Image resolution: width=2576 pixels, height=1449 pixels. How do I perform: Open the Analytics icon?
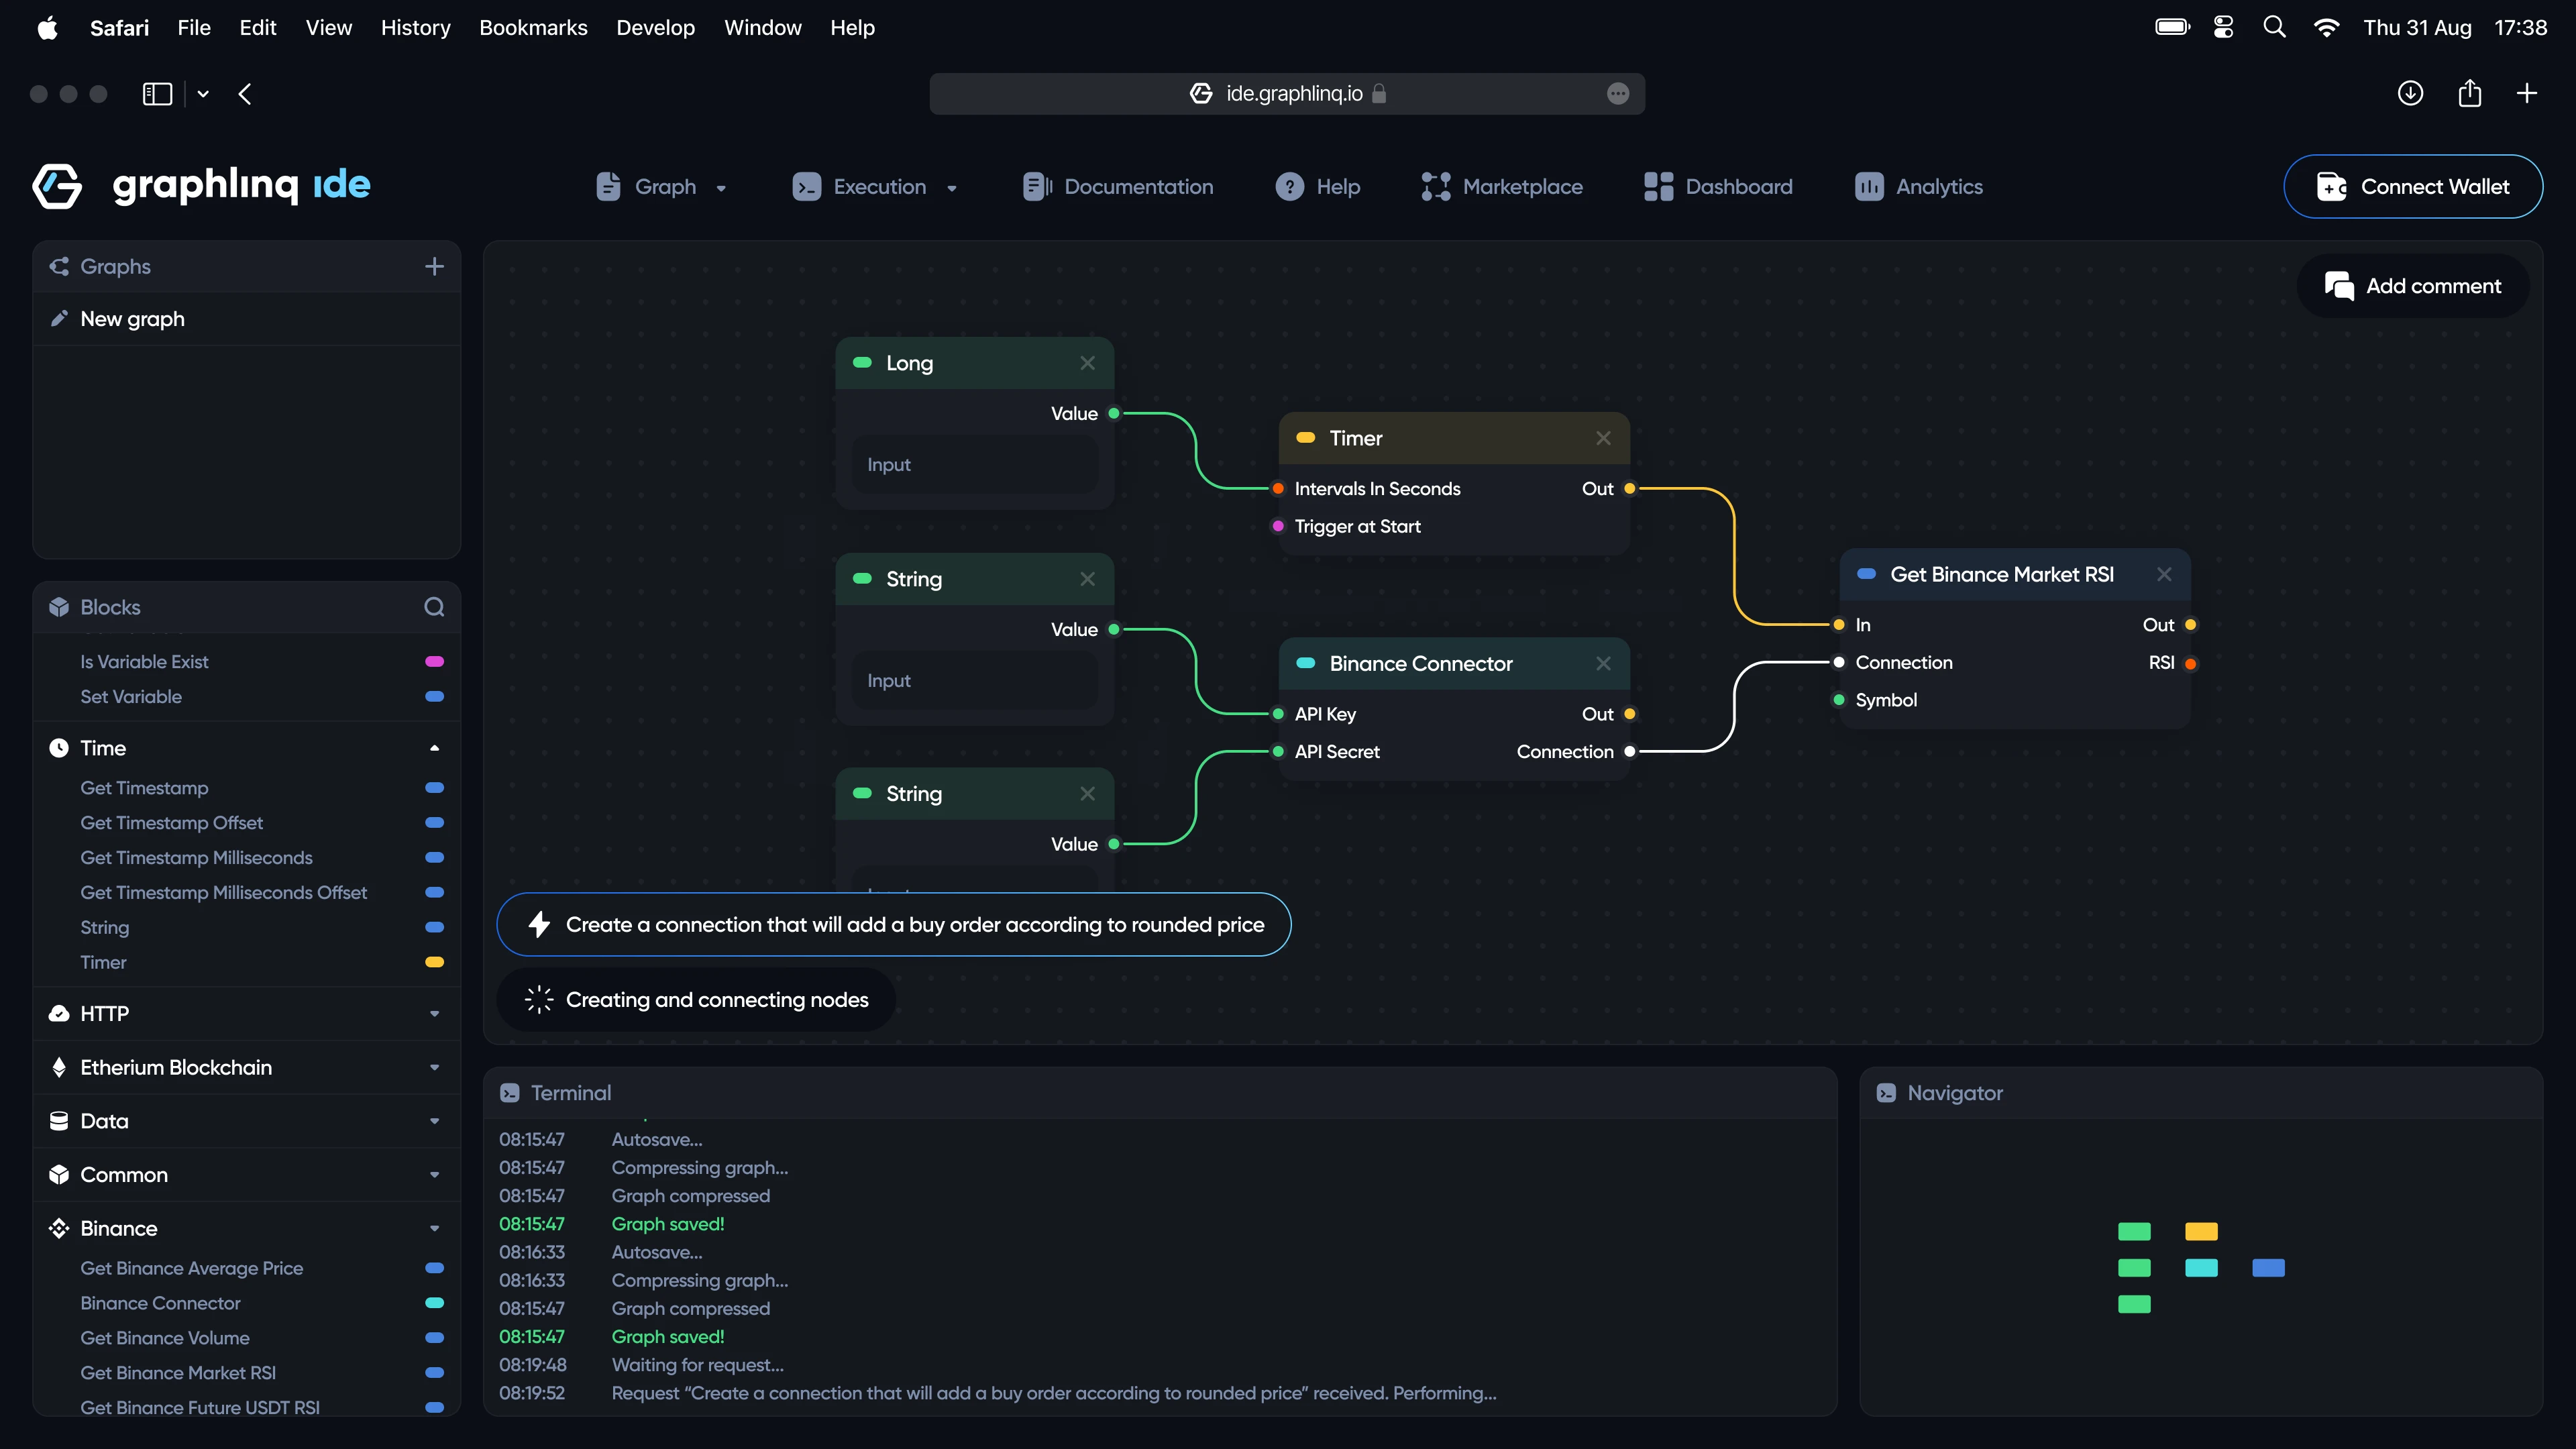point(1869,186)
